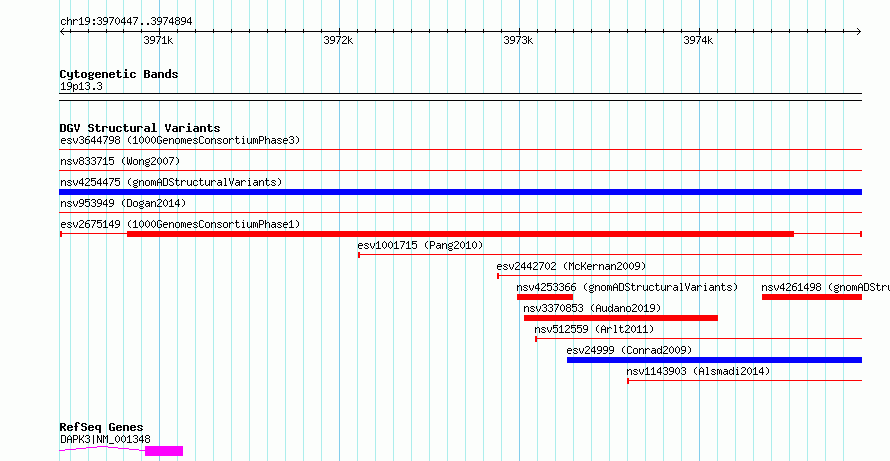Open nsv4253366 (gnomADStructuralVariants) label
The image size is (890, 461).
(627, 287)
